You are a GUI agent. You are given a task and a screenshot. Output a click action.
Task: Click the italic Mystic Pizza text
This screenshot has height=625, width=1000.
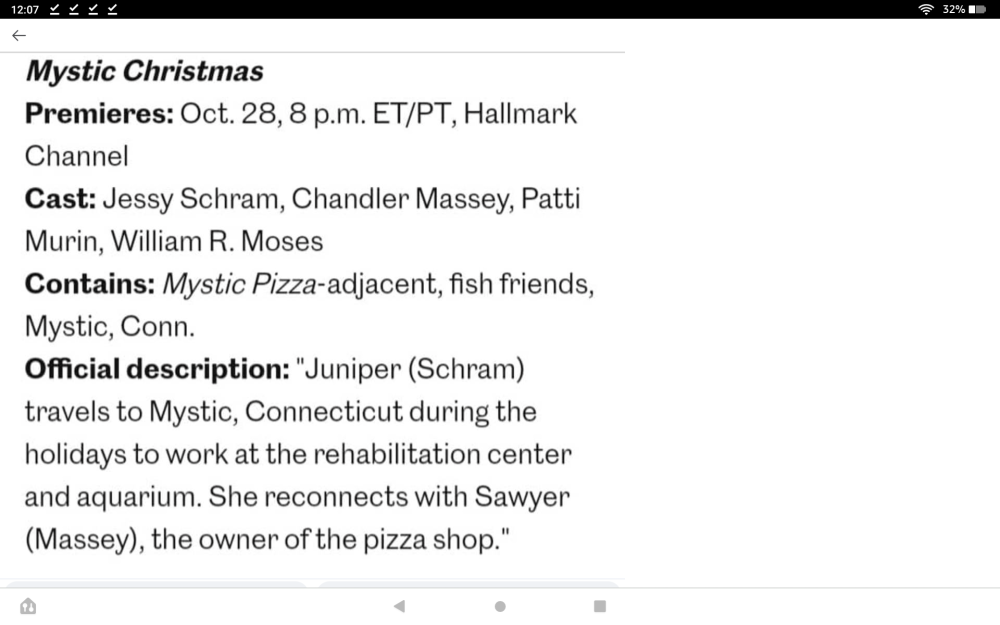[237, 284]
